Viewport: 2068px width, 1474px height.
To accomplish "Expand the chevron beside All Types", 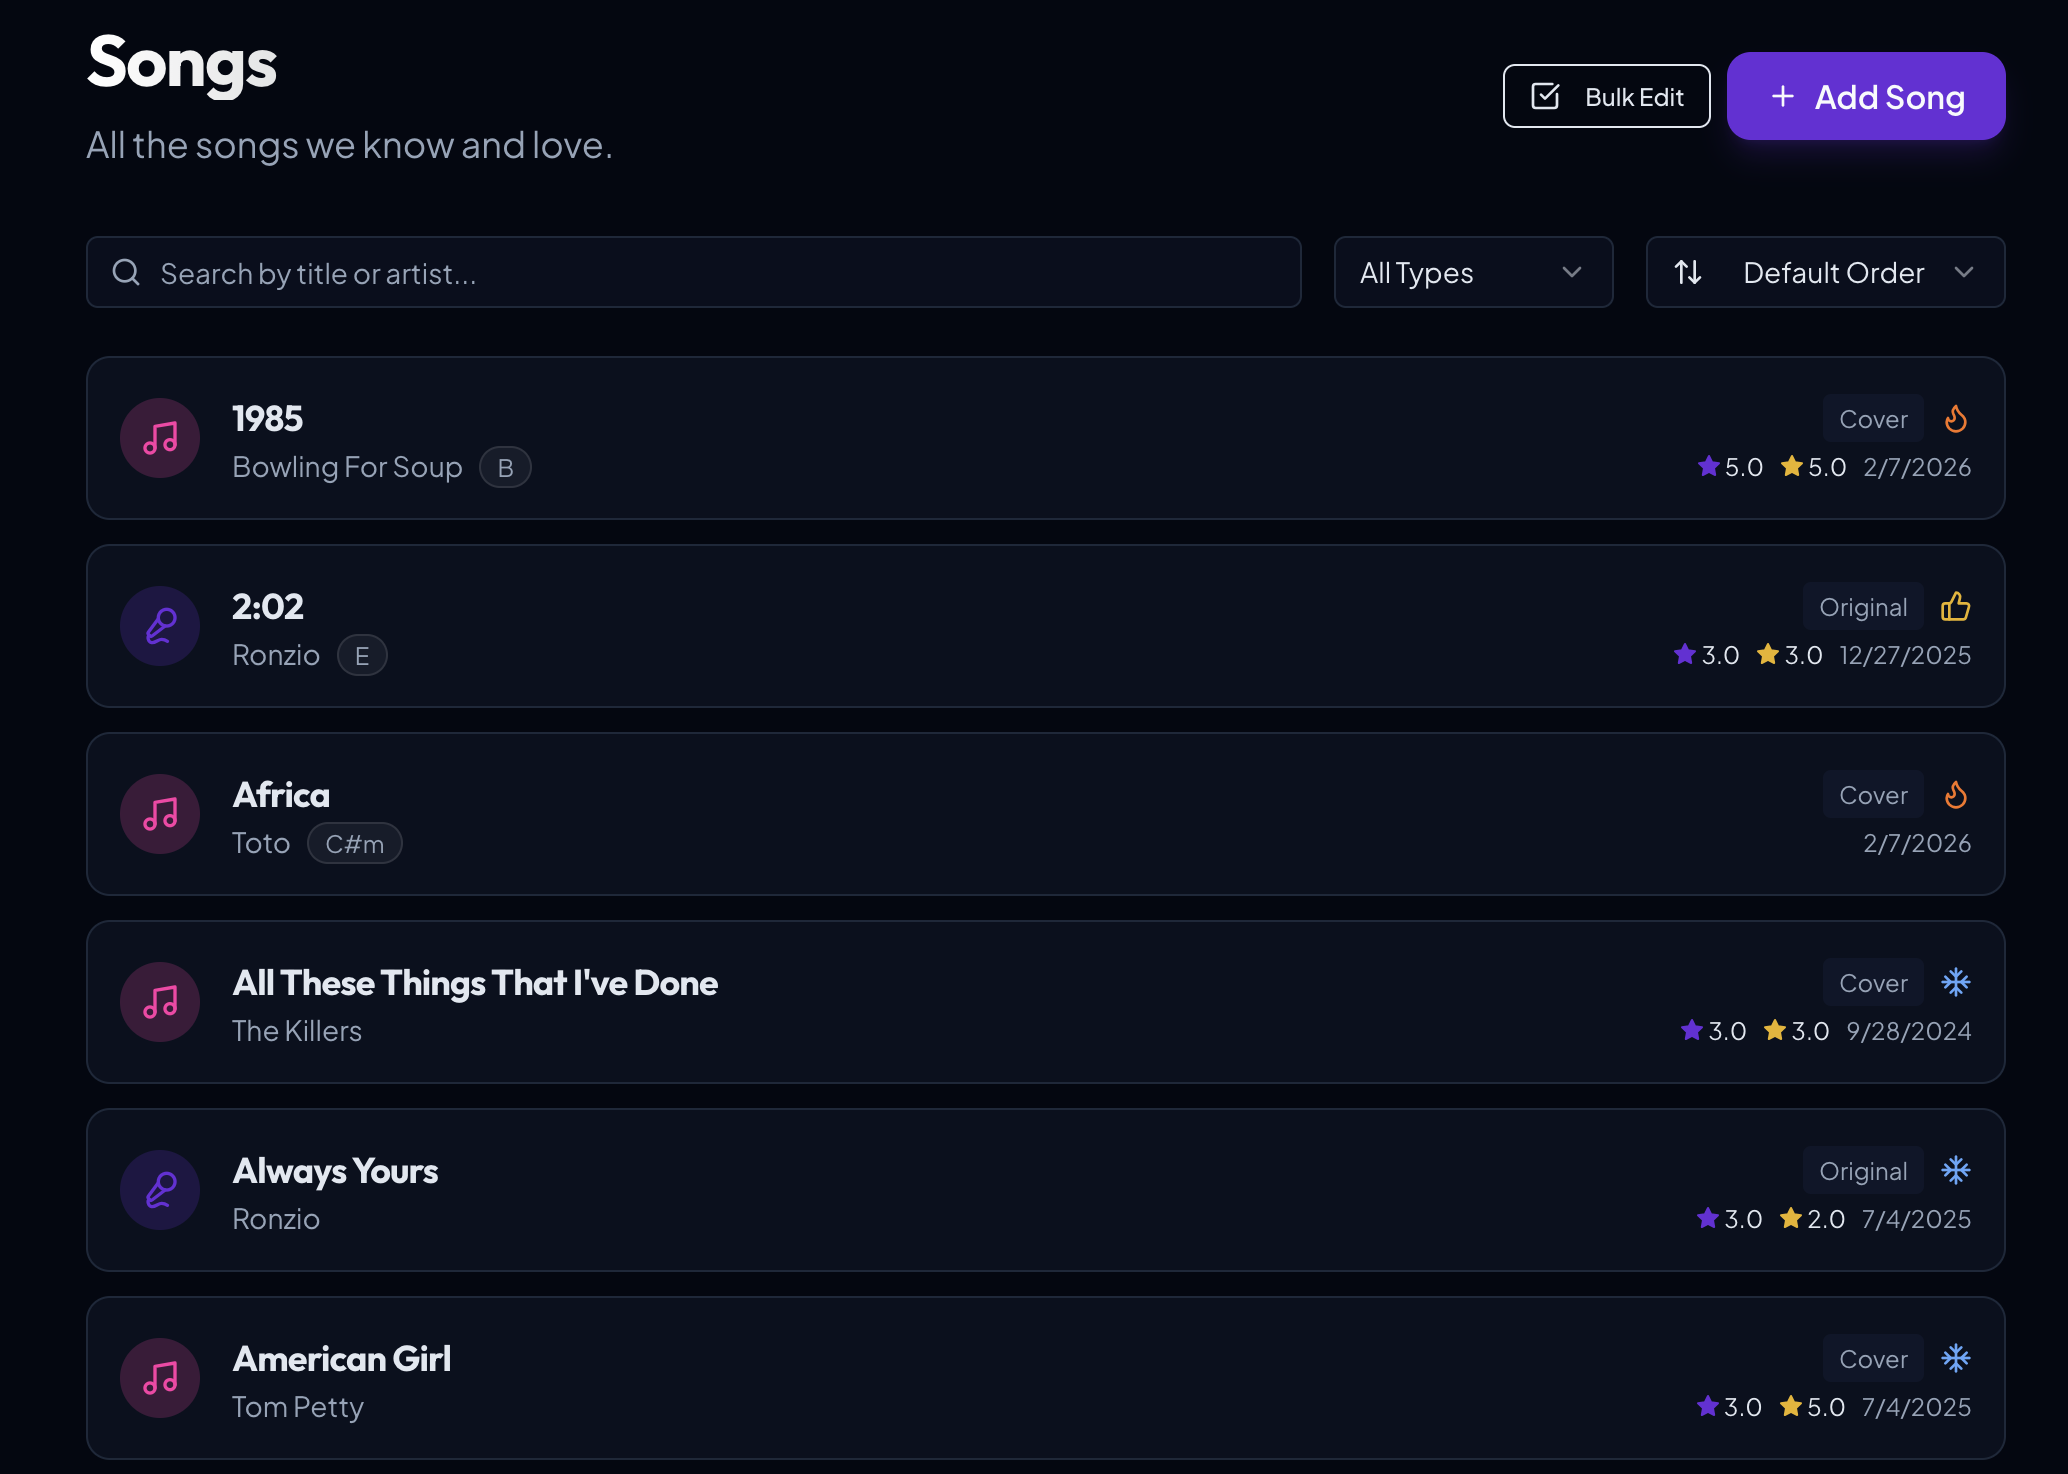I will click(1570, 272).
